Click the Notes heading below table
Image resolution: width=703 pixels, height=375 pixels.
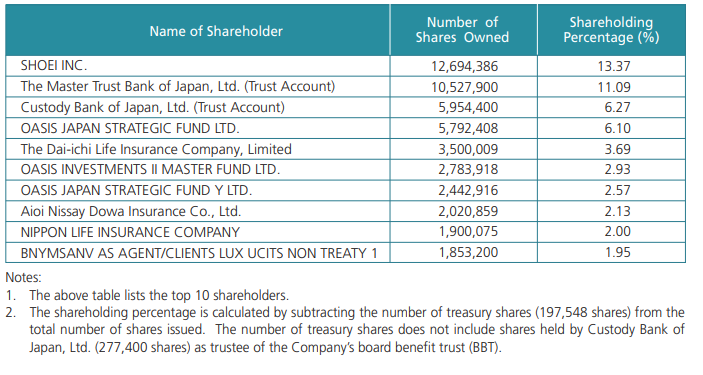(23, 278)
